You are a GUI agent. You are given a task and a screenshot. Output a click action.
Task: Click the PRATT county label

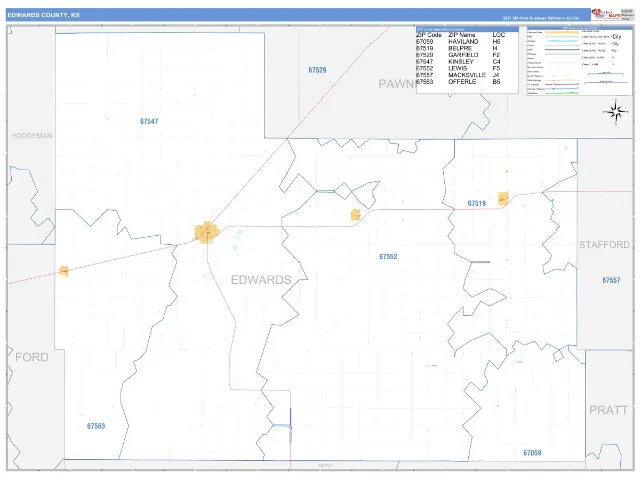coord(608,410)
